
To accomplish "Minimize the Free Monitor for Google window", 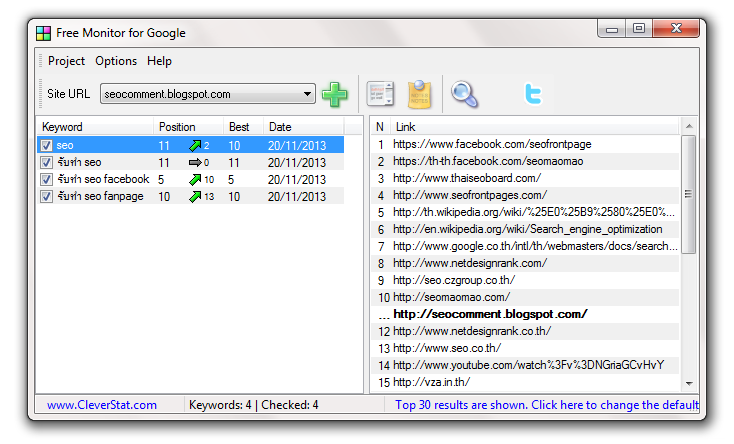I will coord(612,29).
